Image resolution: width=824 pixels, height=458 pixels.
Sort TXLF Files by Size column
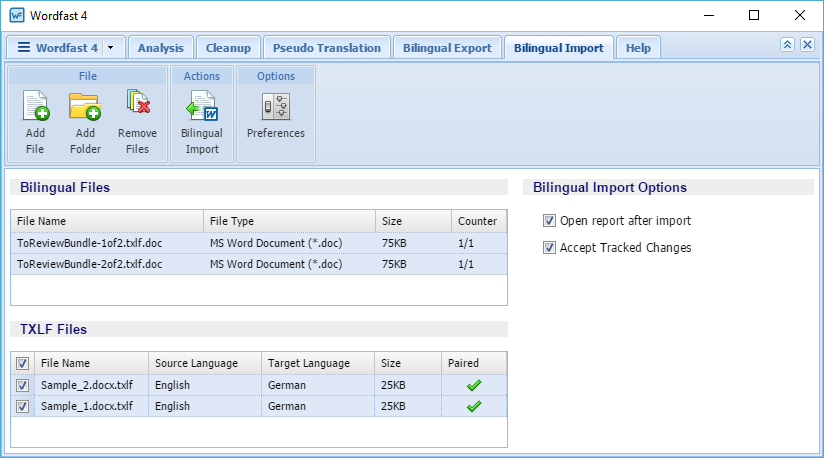408,363
